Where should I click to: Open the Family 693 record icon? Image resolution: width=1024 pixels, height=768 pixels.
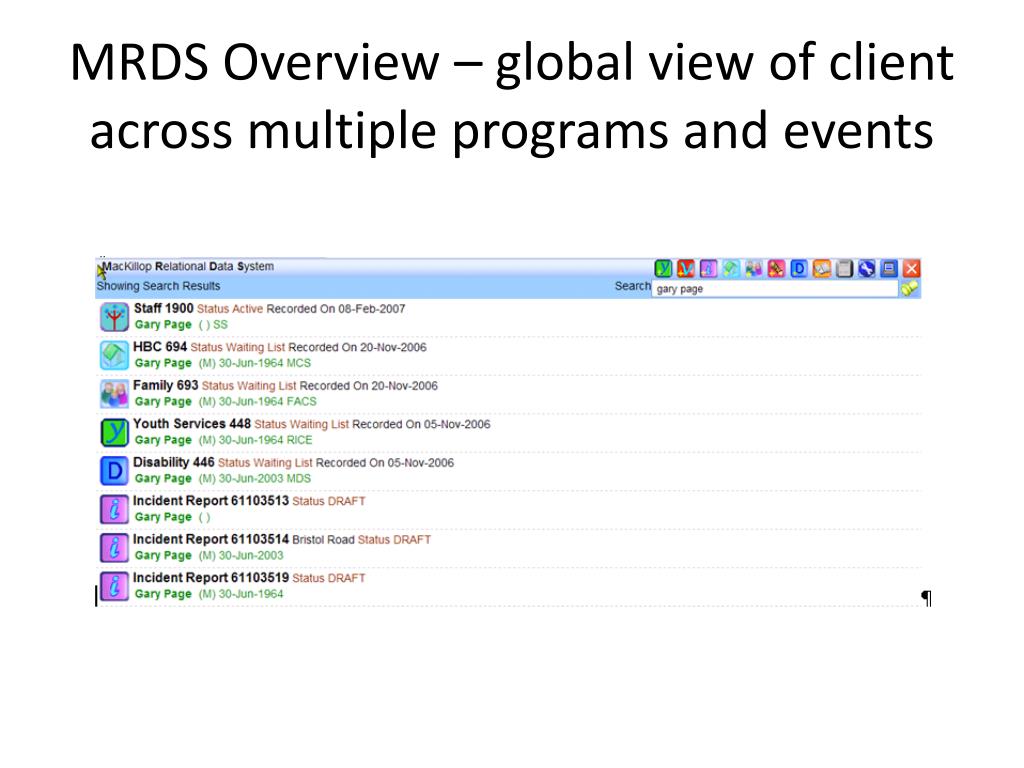pos(114,394)
